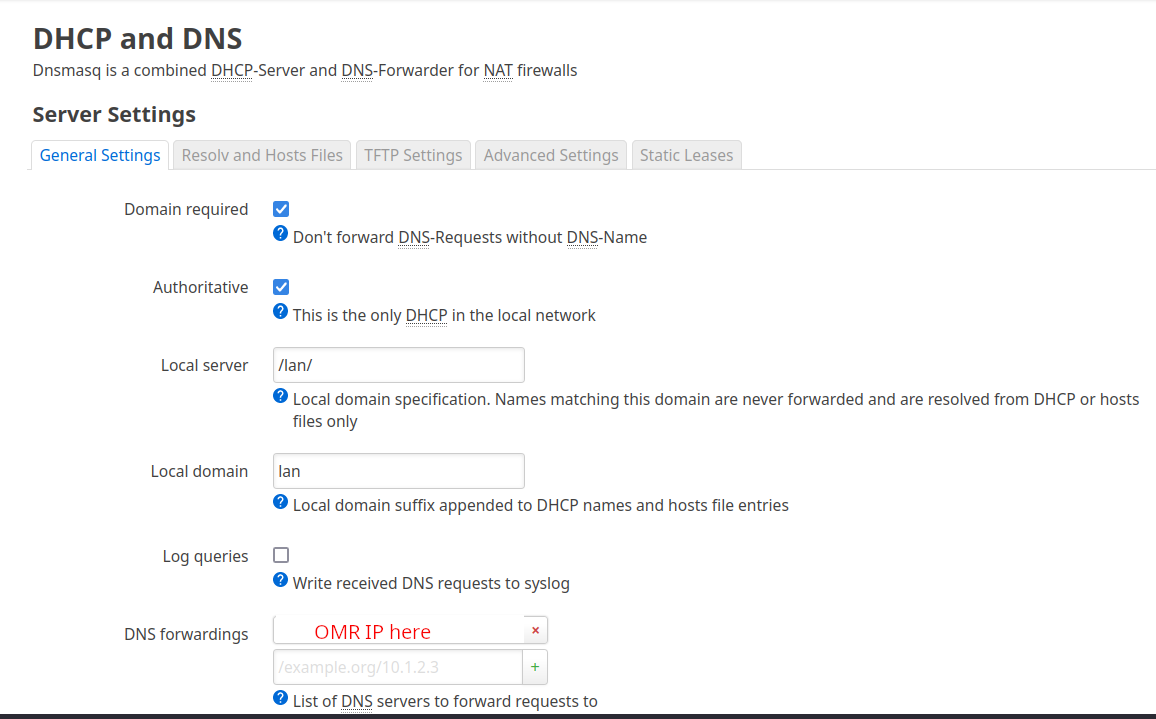1156x719 pixels.
Task: Click the Authoritative label
Action: tap(201, 288)
